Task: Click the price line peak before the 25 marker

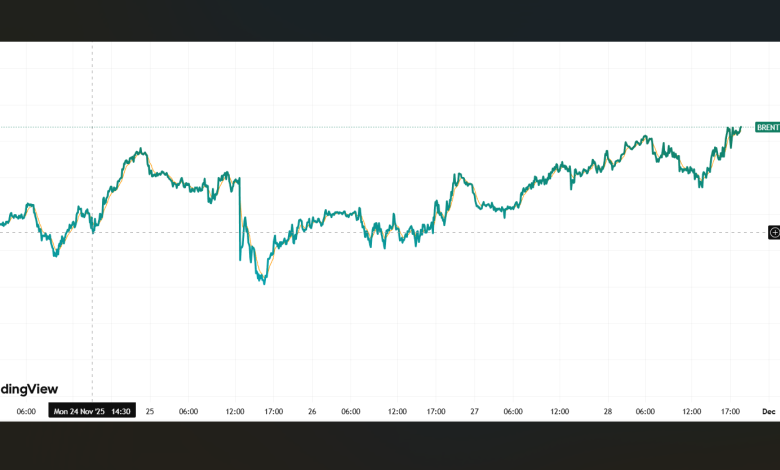Action: click(x=141, y=151)
